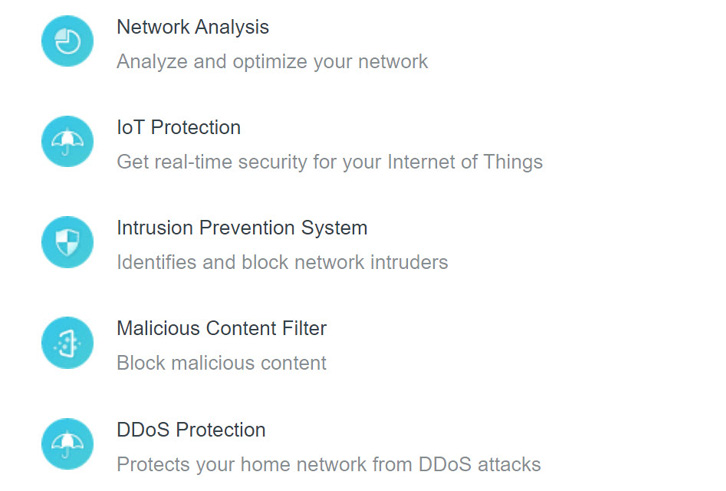Pick the Intrusion Prevention System feature entry
This screenshot has height=491, width=726.
pos(245,243)
